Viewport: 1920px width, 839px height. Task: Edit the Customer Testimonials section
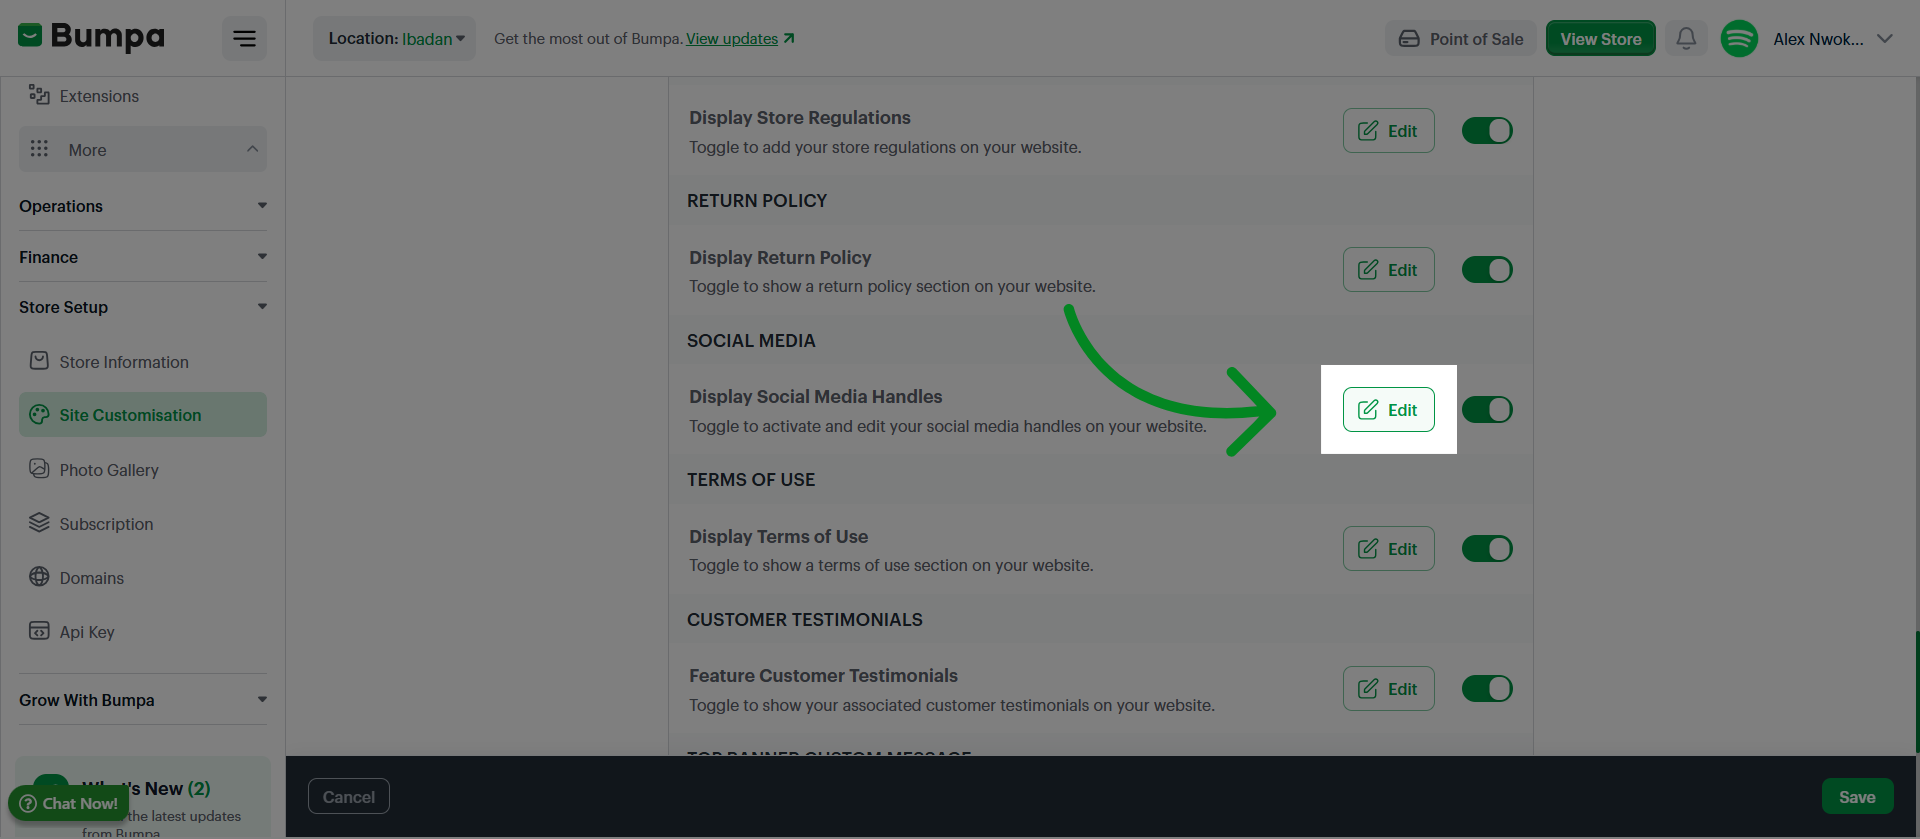point(1388,689)
